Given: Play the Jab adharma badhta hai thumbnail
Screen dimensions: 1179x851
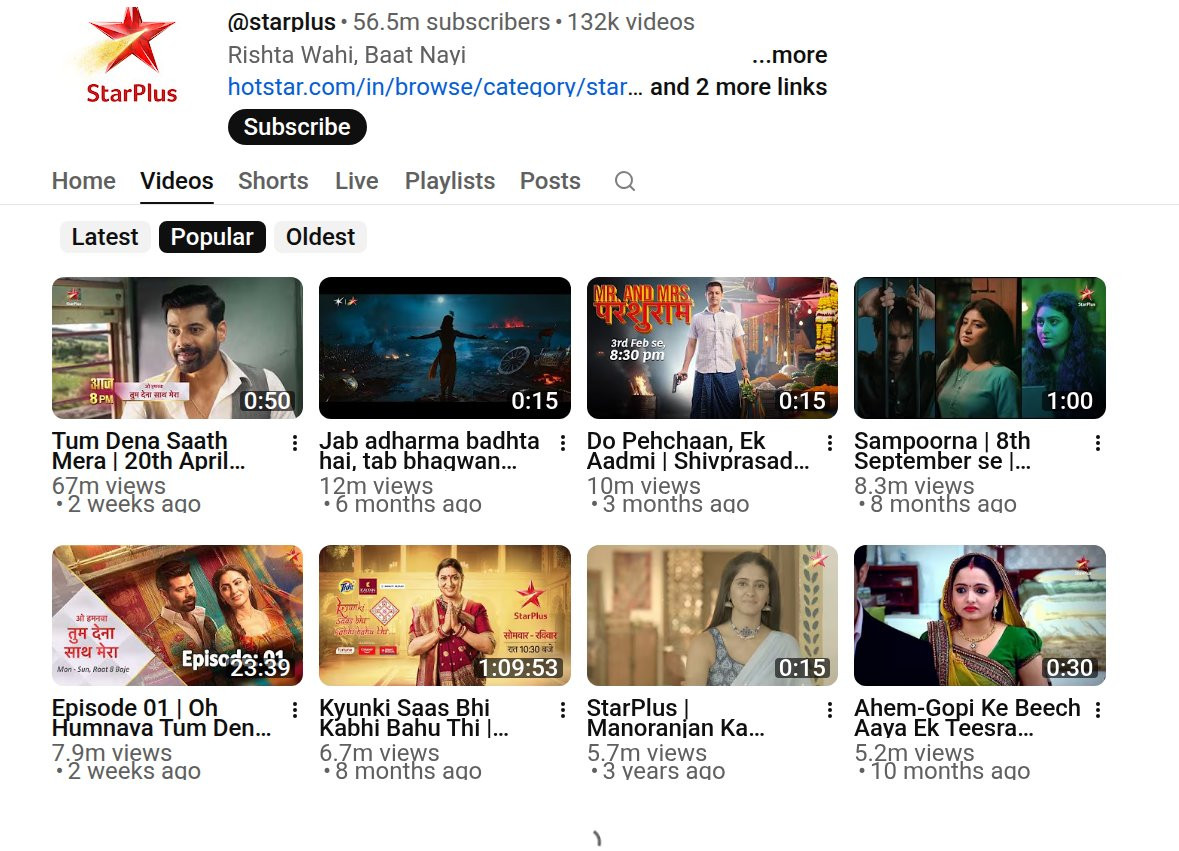Looking at the screenshot, I should coord(444,348).
